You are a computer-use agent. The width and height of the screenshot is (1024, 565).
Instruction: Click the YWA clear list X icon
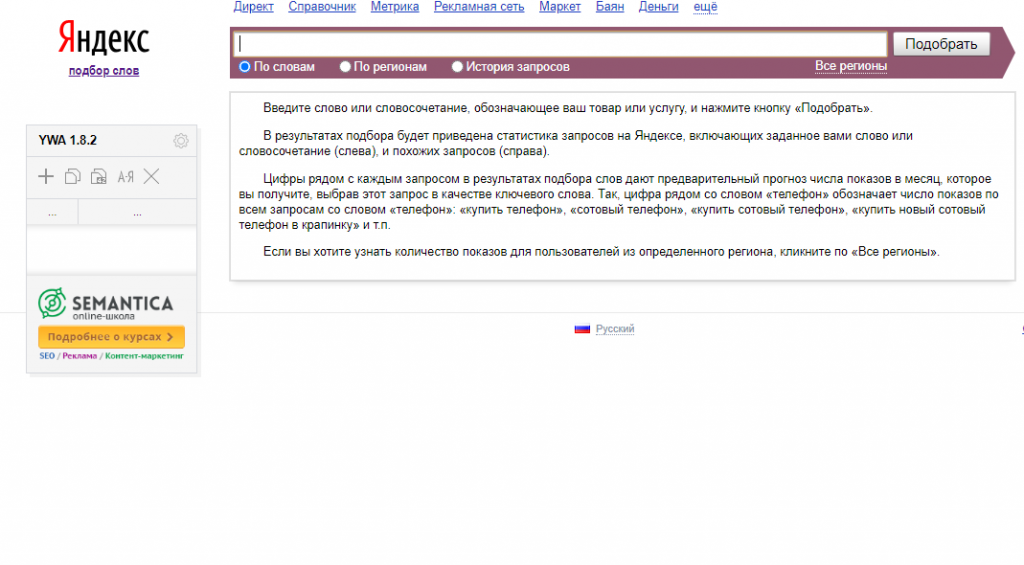point(152,176)
